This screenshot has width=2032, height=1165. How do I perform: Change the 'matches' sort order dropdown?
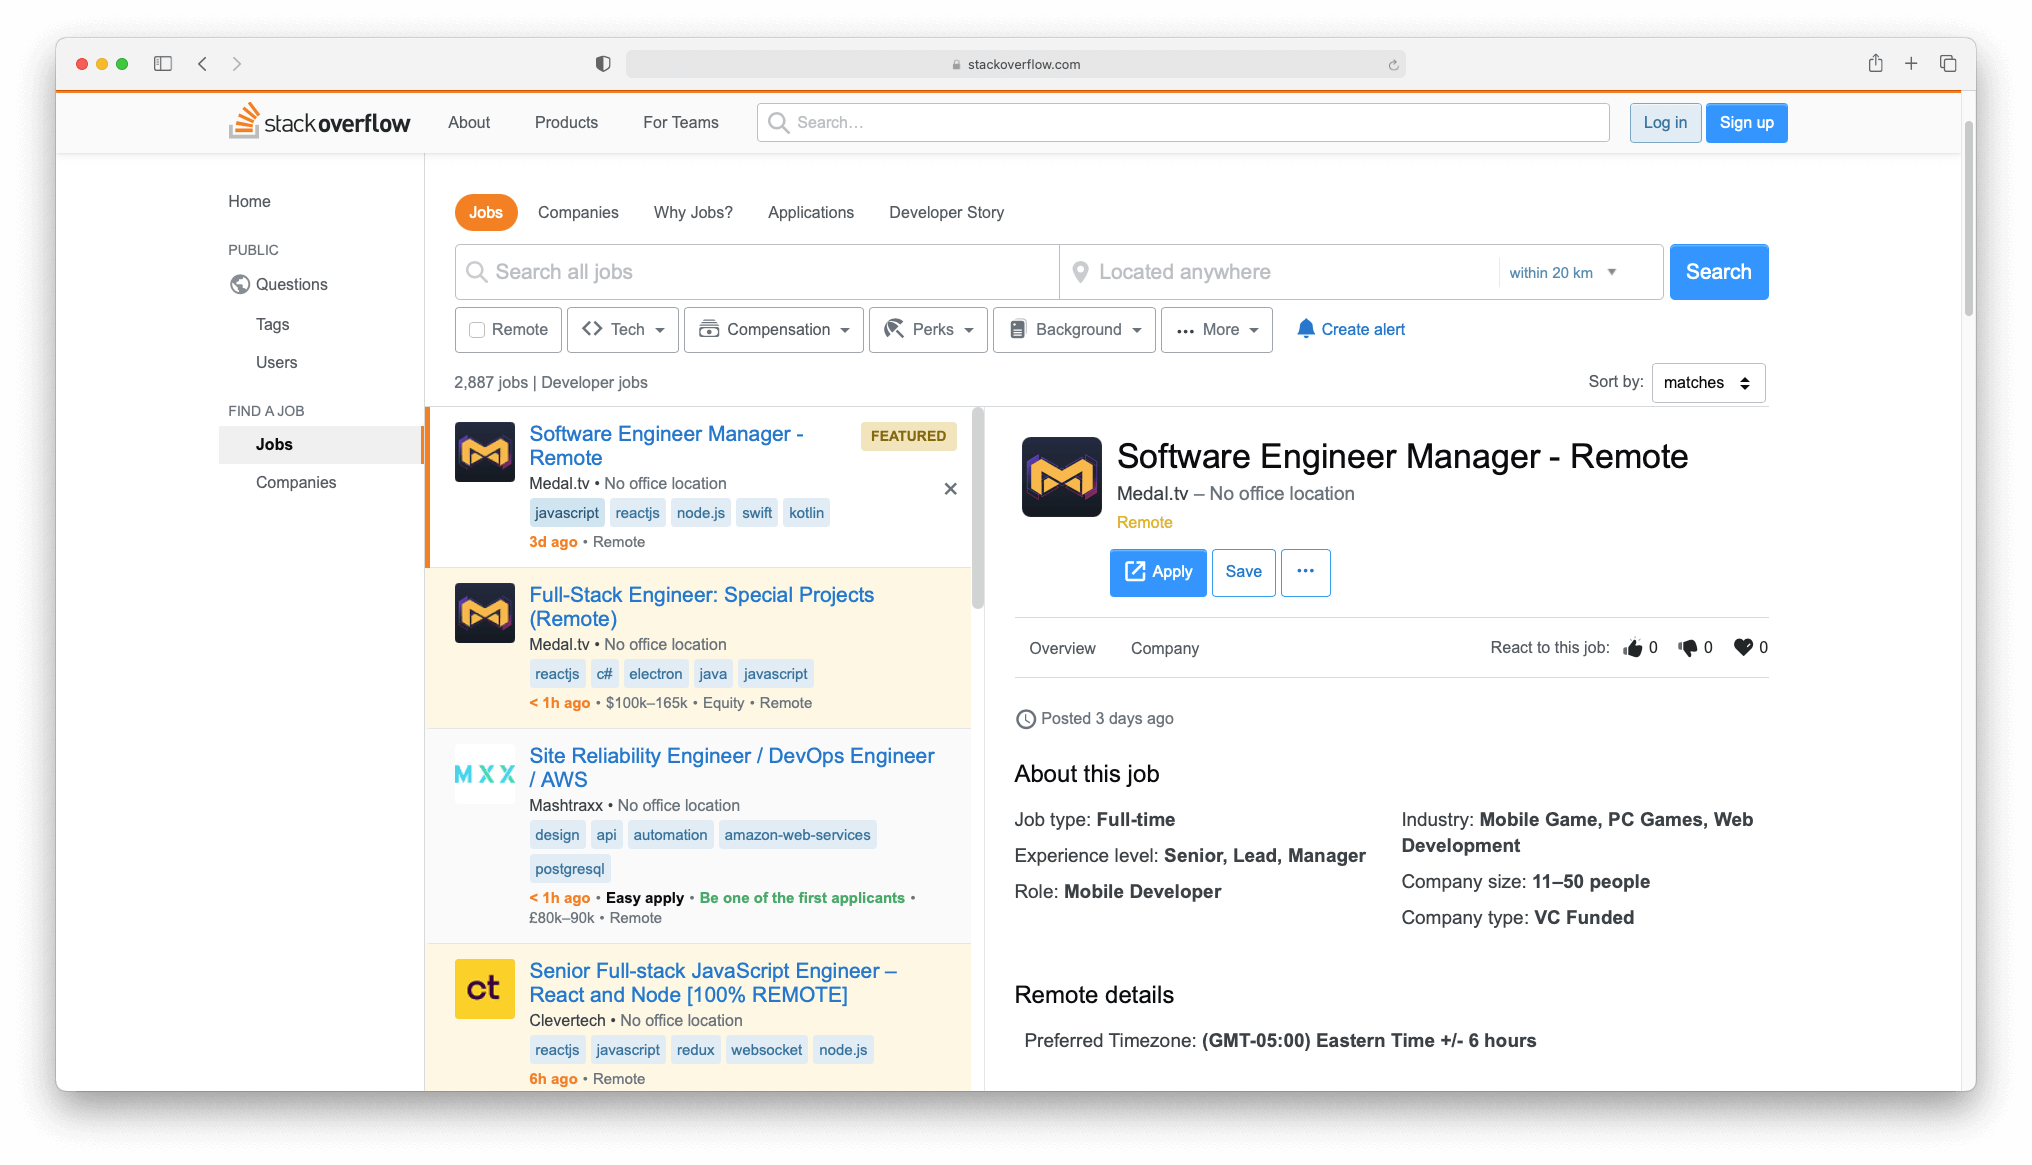[x=1707, y=382]
